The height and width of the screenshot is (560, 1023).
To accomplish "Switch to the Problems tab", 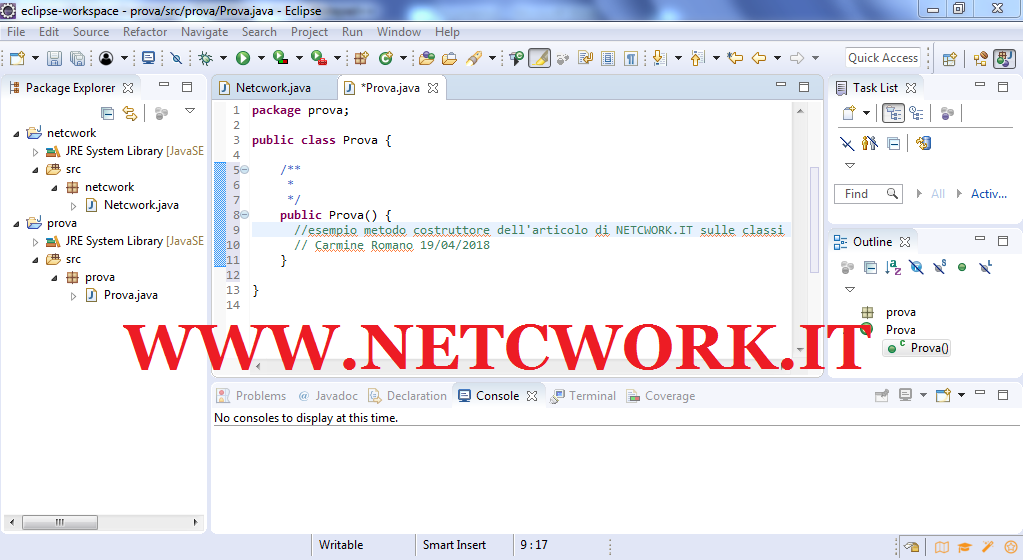I will click(x=252, y=396).
